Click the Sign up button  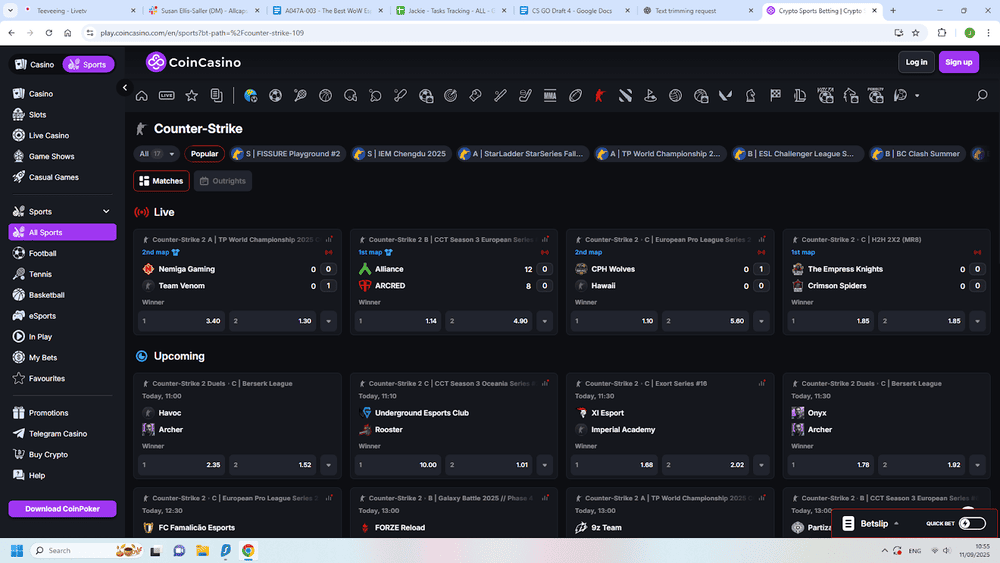point(959,62)
